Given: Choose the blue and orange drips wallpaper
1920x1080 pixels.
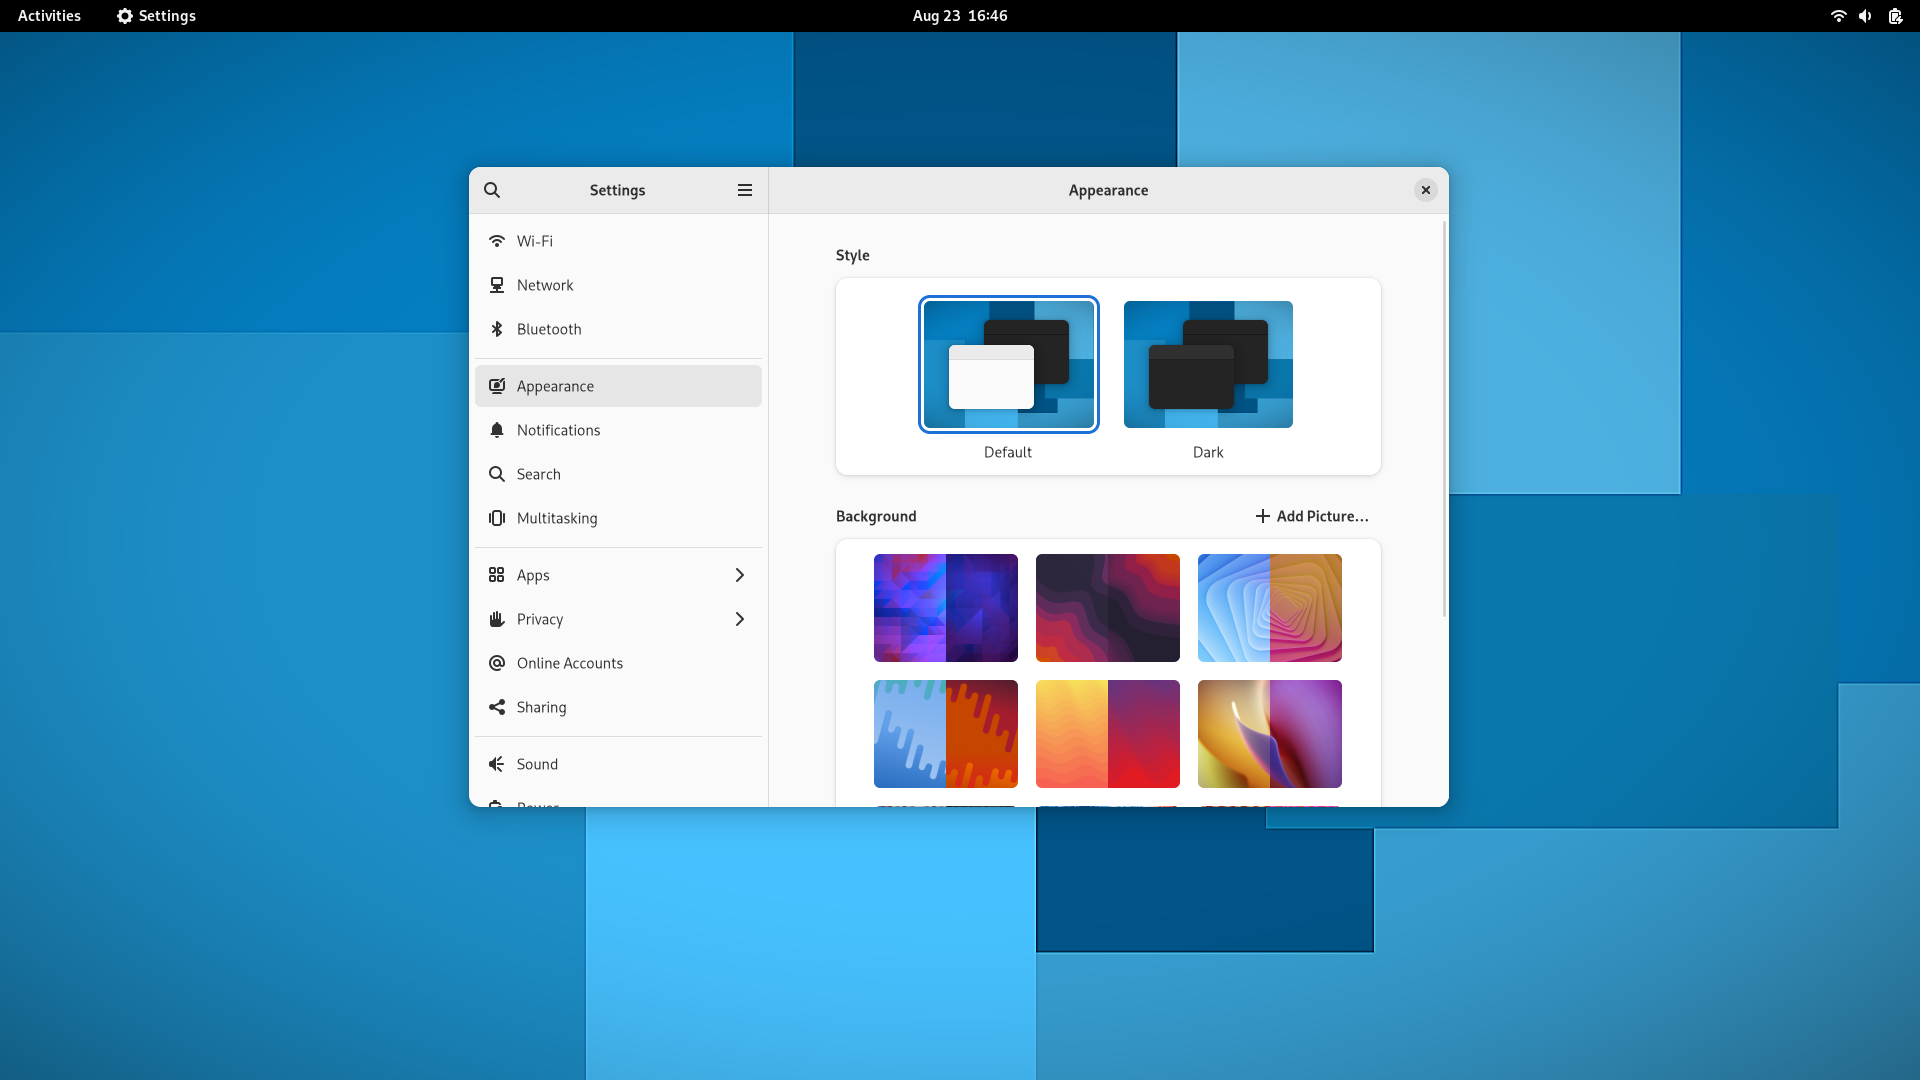Looking at the screenshot, I should pyautogui.click(x=946, y=734).
